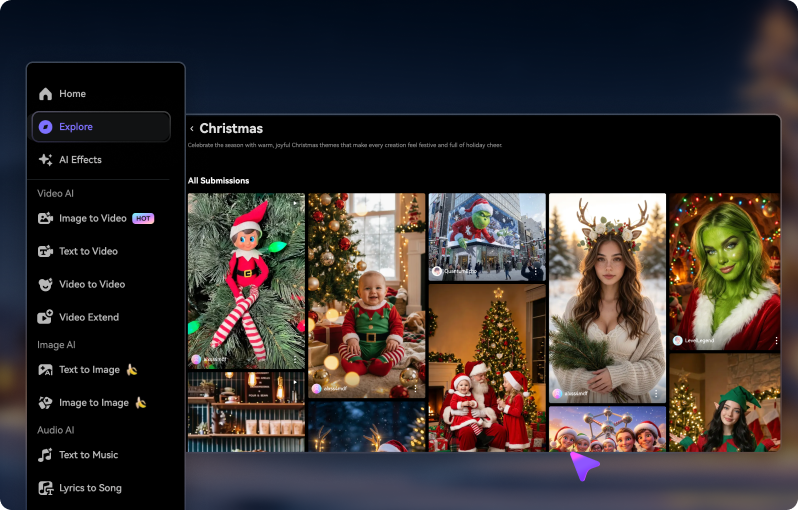
Task: Click the Image to Video icon
Action: coord(45,218)
